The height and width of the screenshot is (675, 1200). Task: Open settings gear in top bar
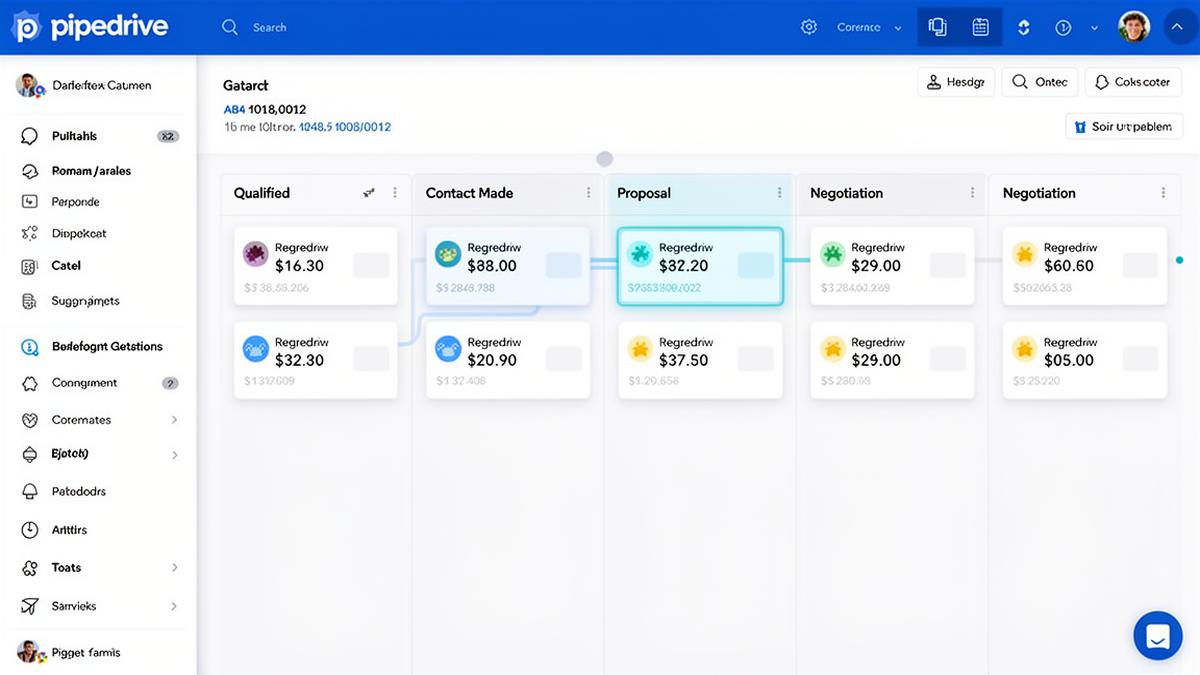(809, 27)
